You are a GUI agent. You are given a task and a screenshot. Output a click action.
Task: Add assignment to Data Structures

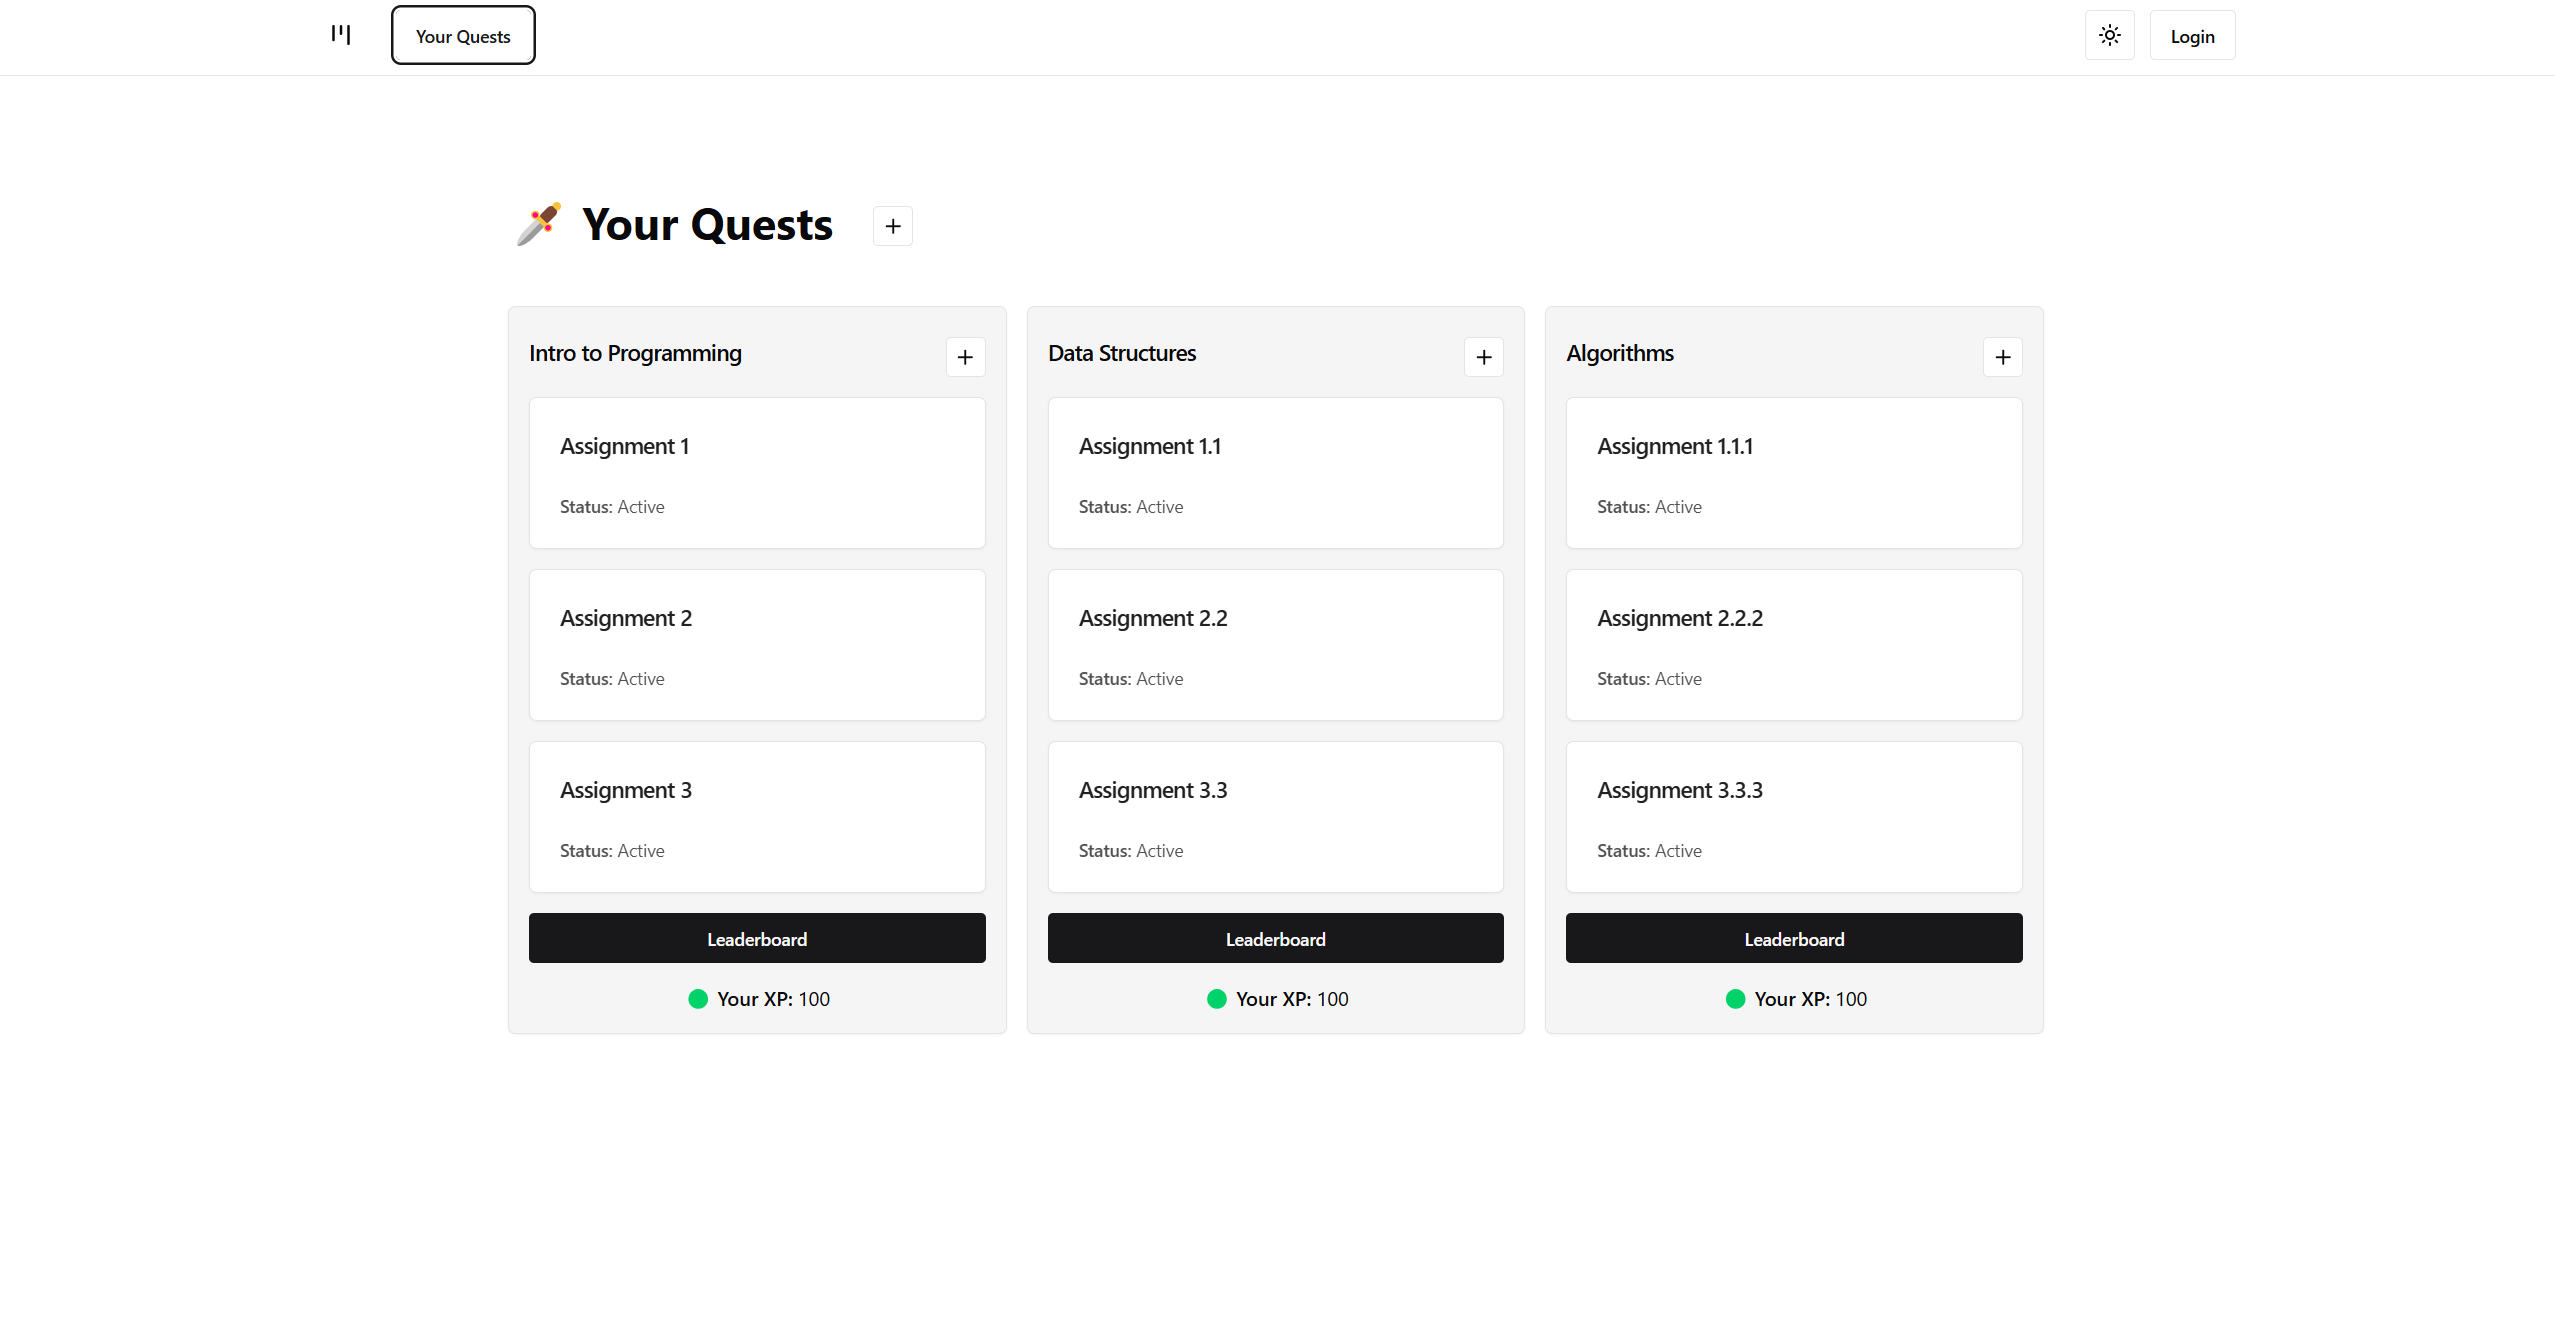[x=1483, y=357]
